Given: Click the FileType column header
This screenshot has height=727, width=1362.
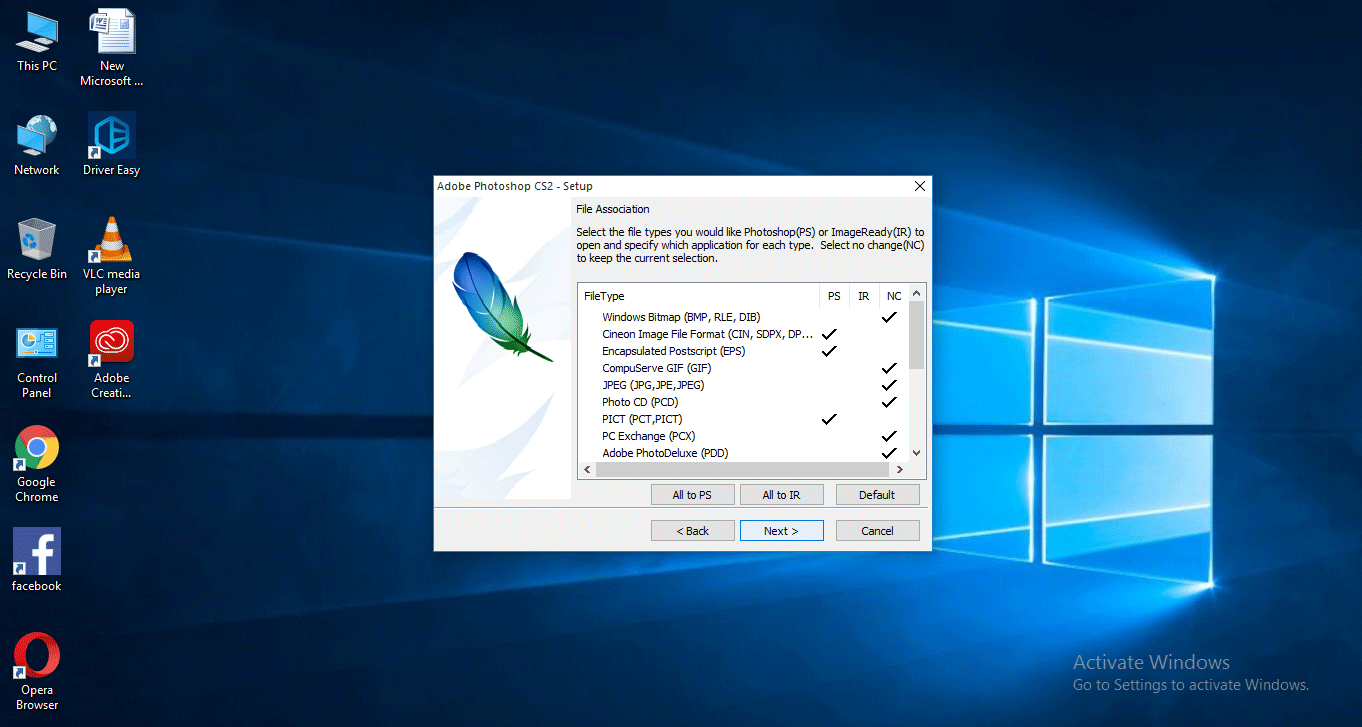Looking at the screenshot, I should 698,296.
